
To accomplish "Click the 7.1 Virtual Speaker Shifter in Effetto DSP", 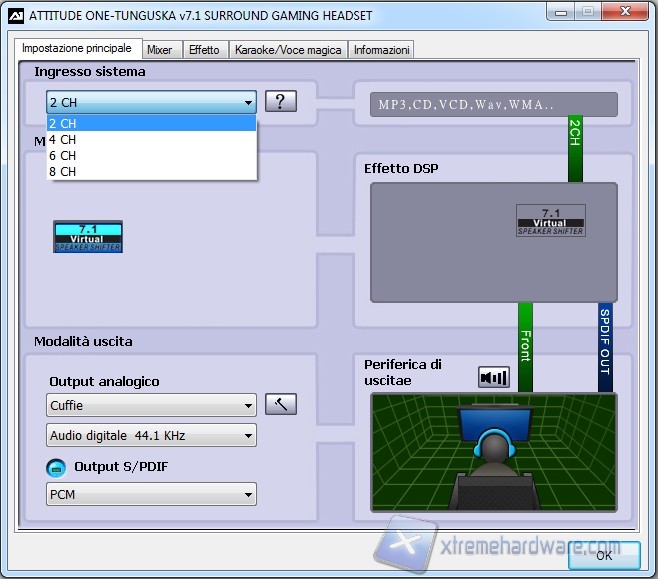I will [x=550, y=220].
